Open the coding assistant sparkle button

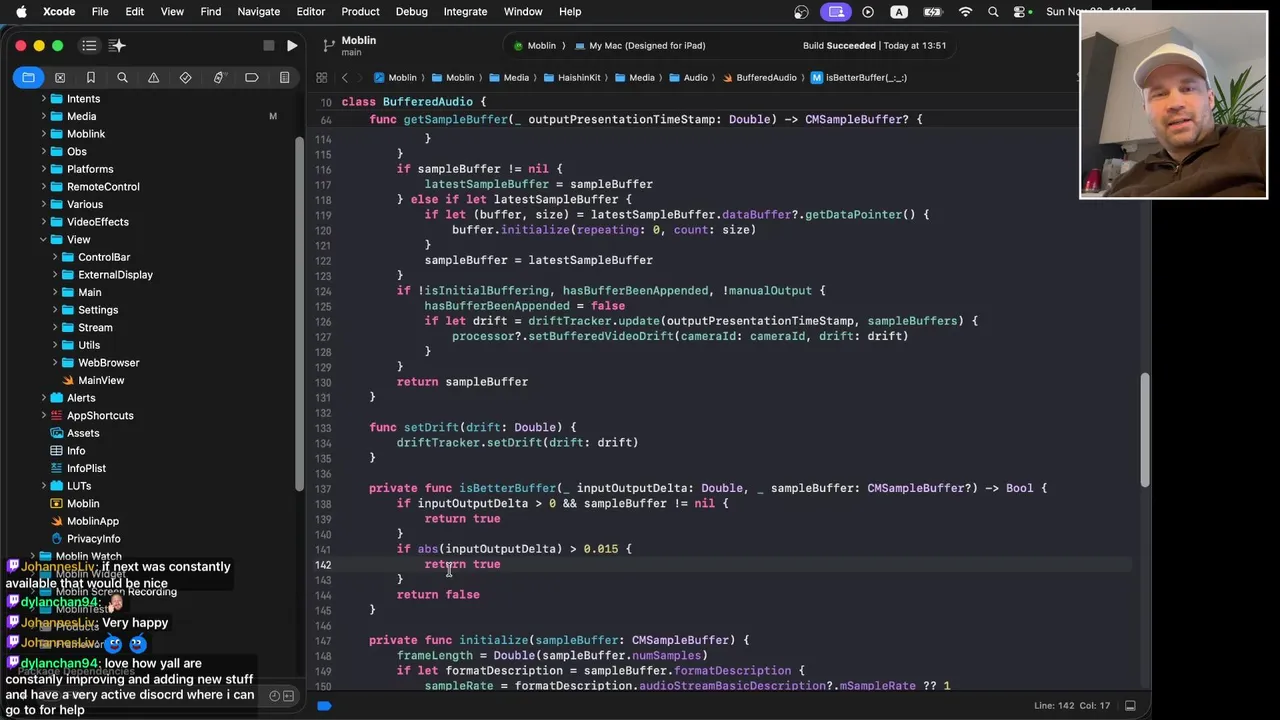pos(117,45)
